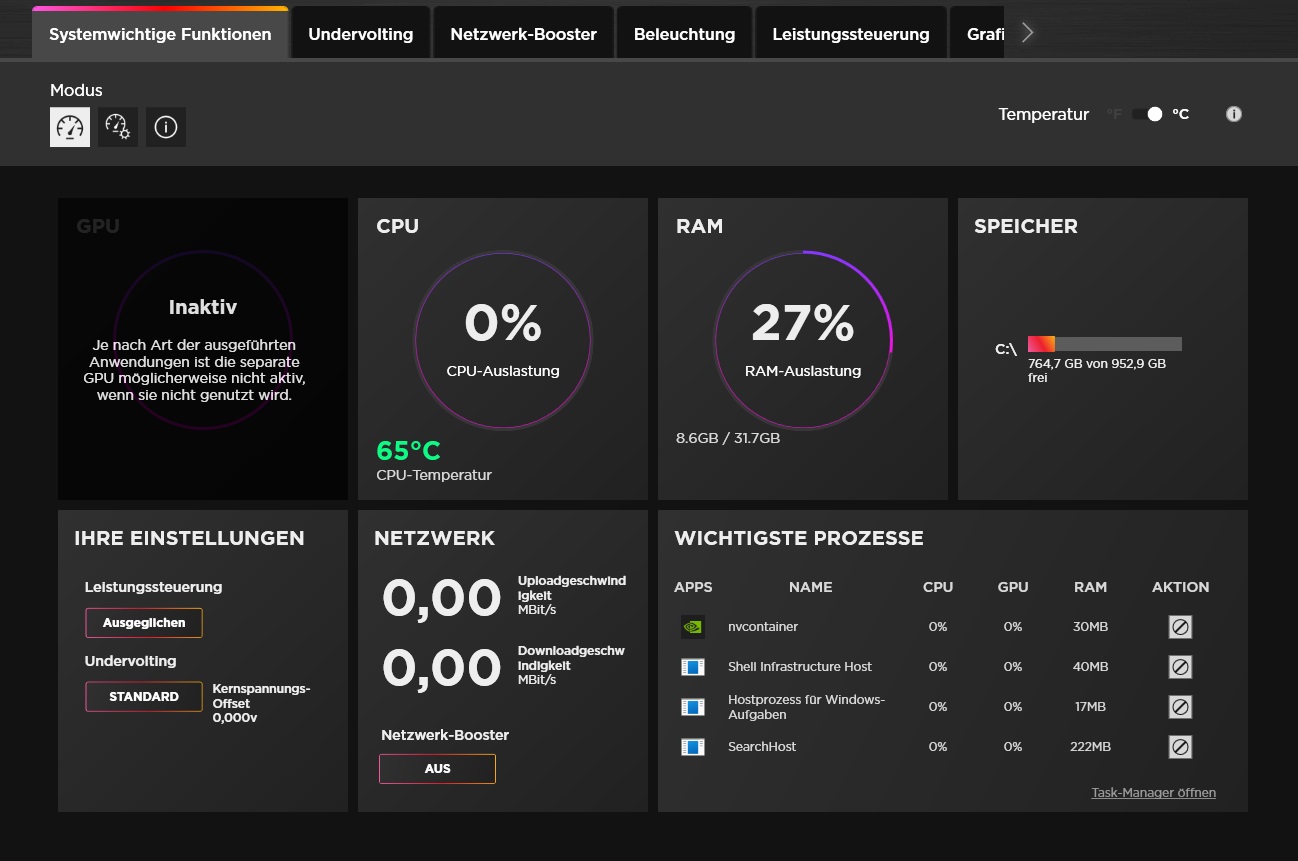
Task: Click the NVIDIA icon next to nvcontainer
Action: tap(692, 627)
